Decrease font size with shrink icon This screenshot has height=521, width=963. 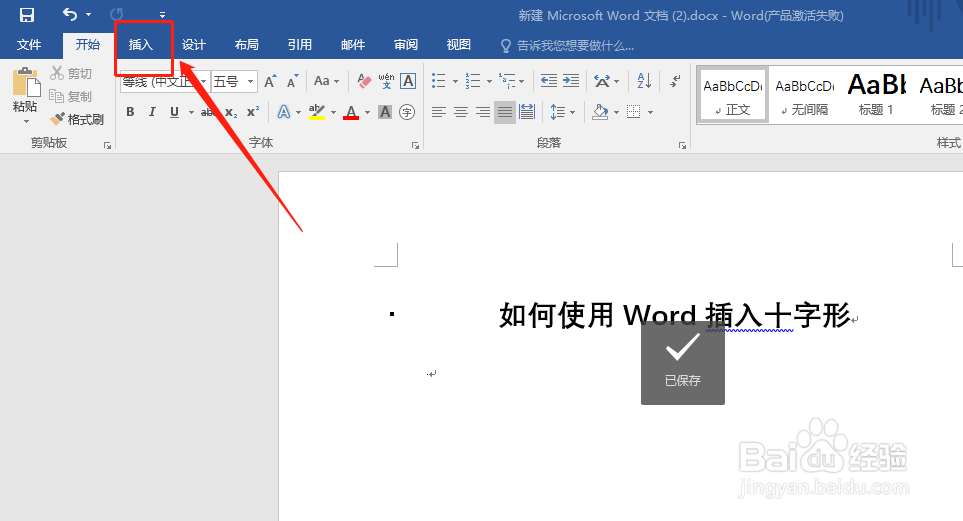coord(293,81)
